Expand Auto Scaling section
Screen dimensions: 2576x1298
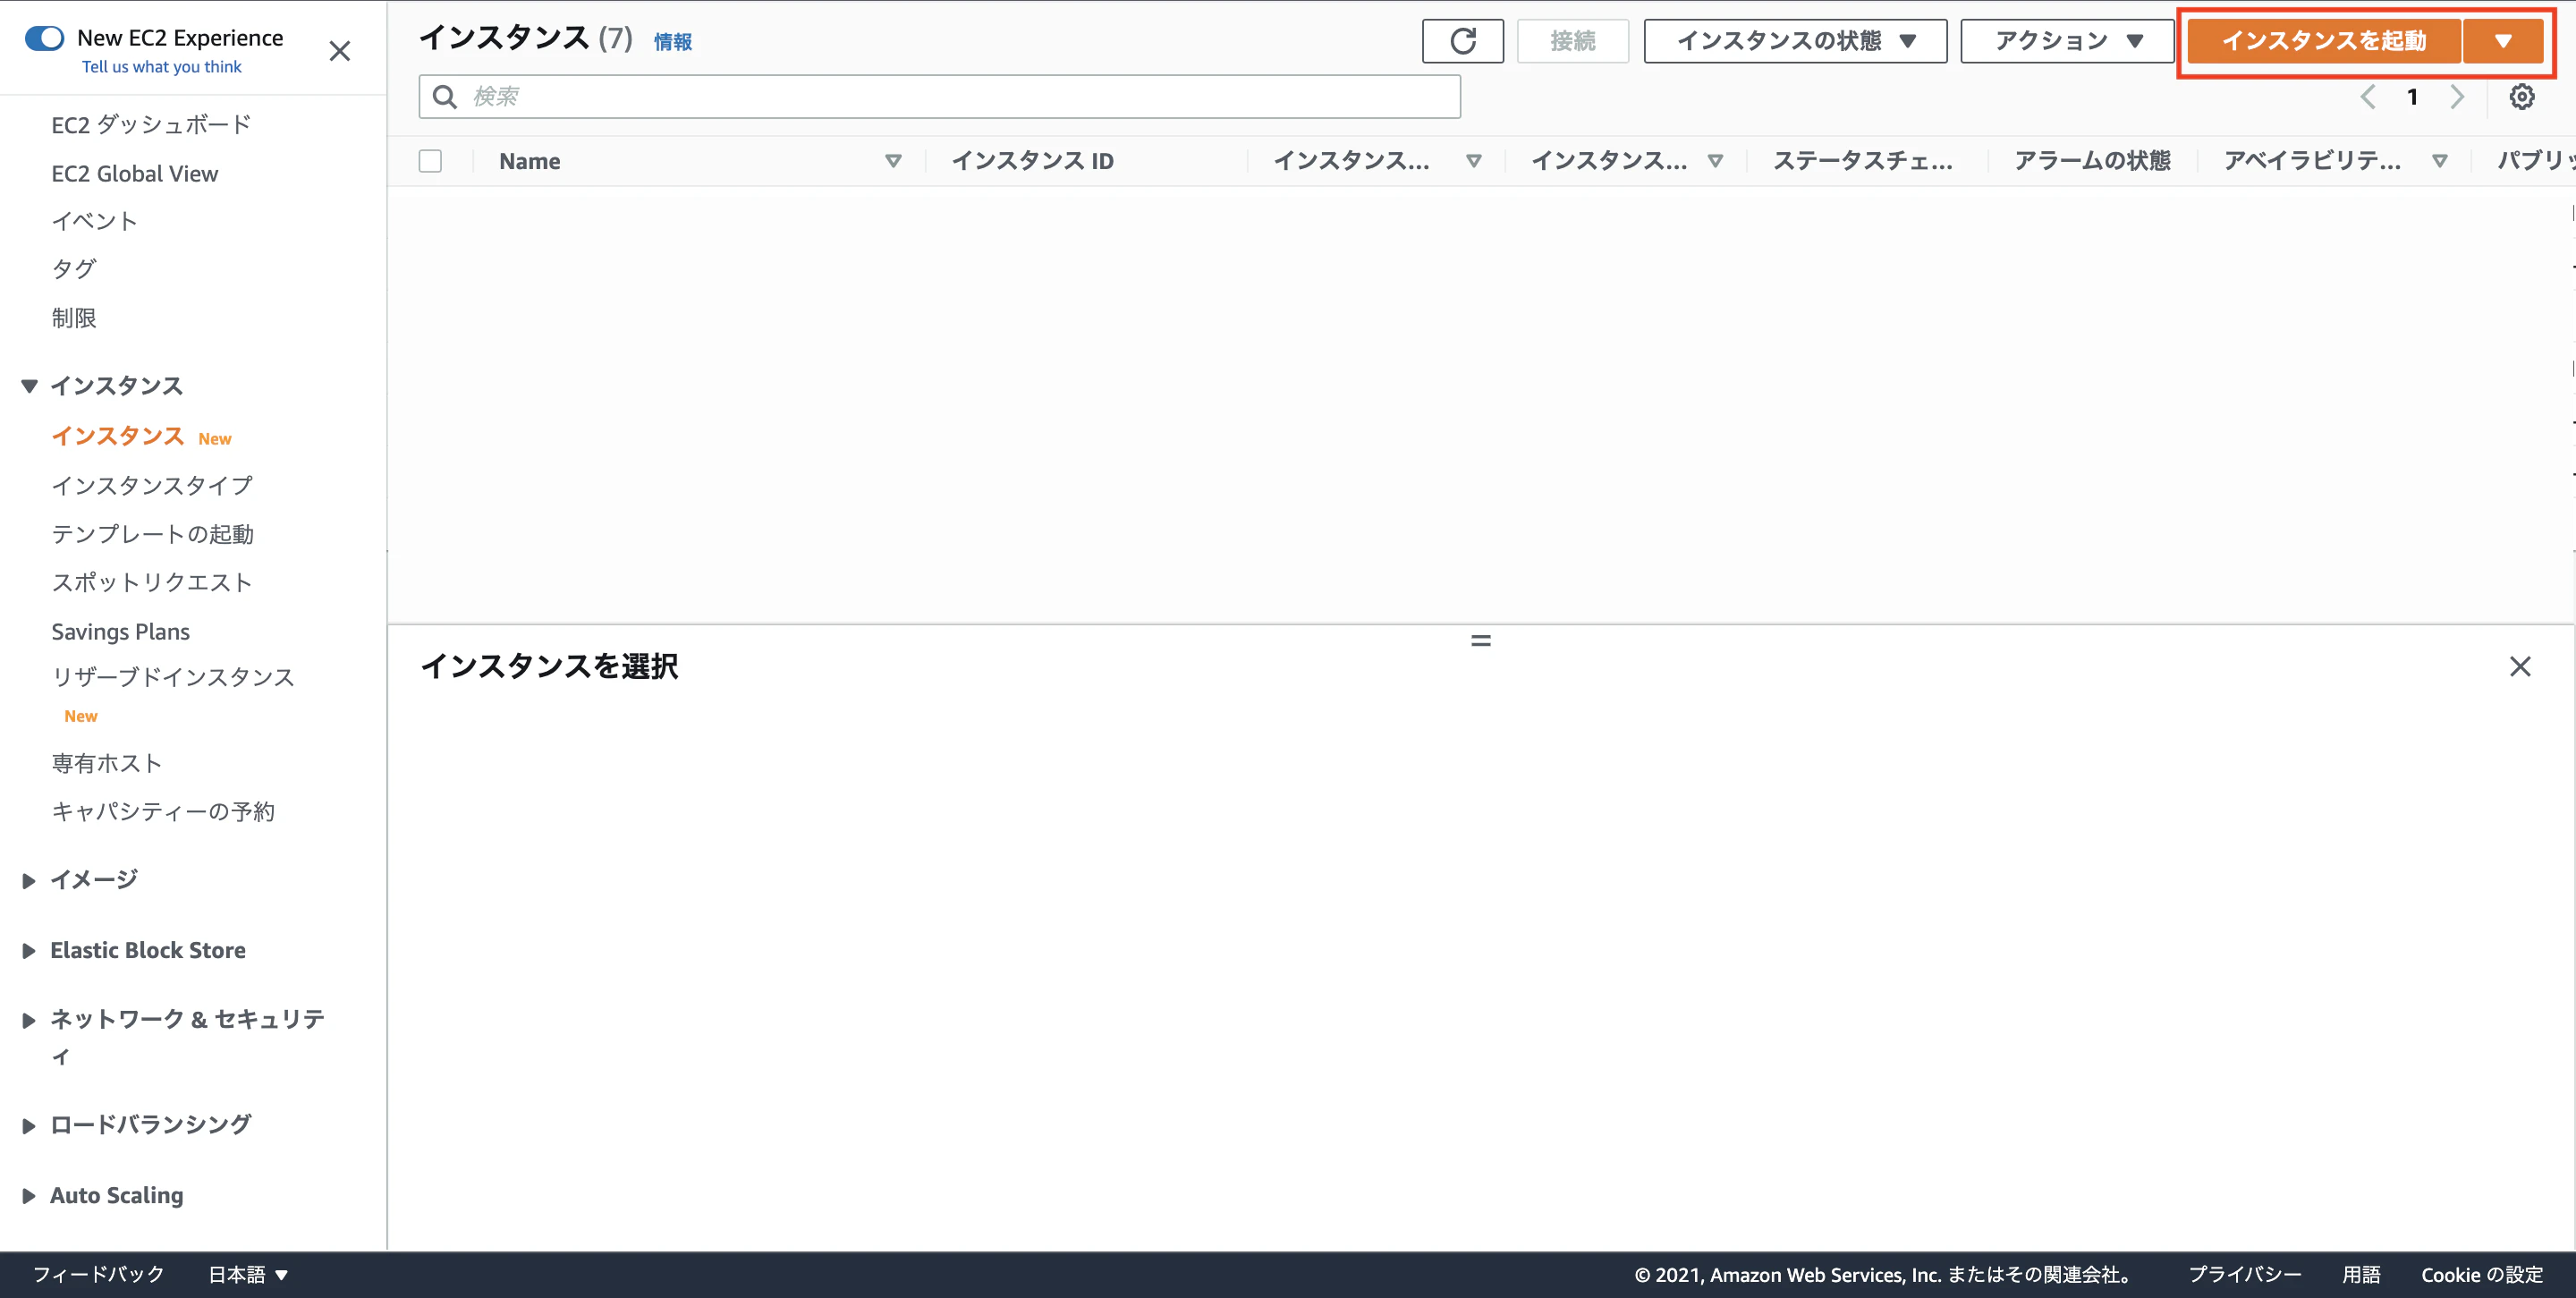pos(29,1196)
